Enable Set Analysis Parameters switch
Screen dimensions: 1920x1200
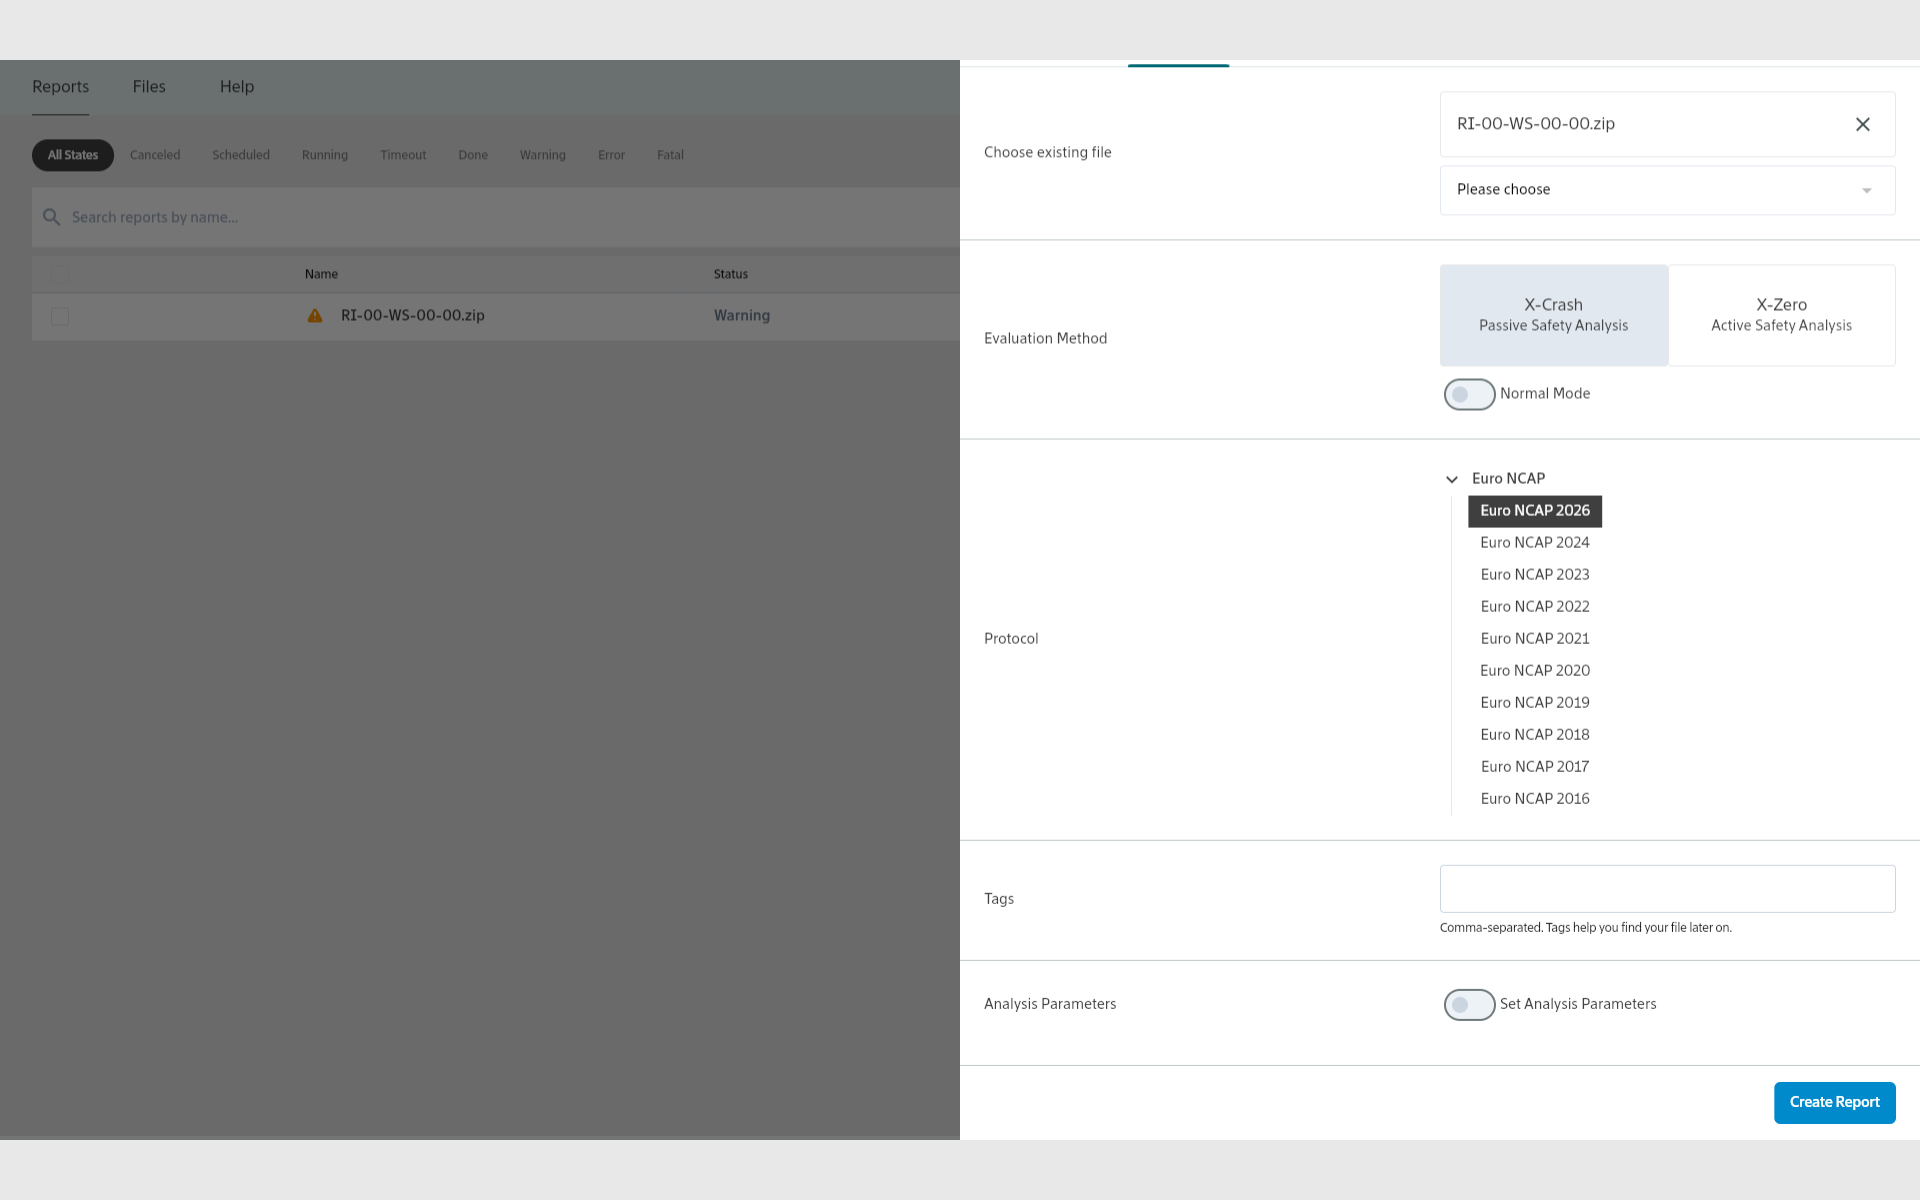[1469, 1004]
